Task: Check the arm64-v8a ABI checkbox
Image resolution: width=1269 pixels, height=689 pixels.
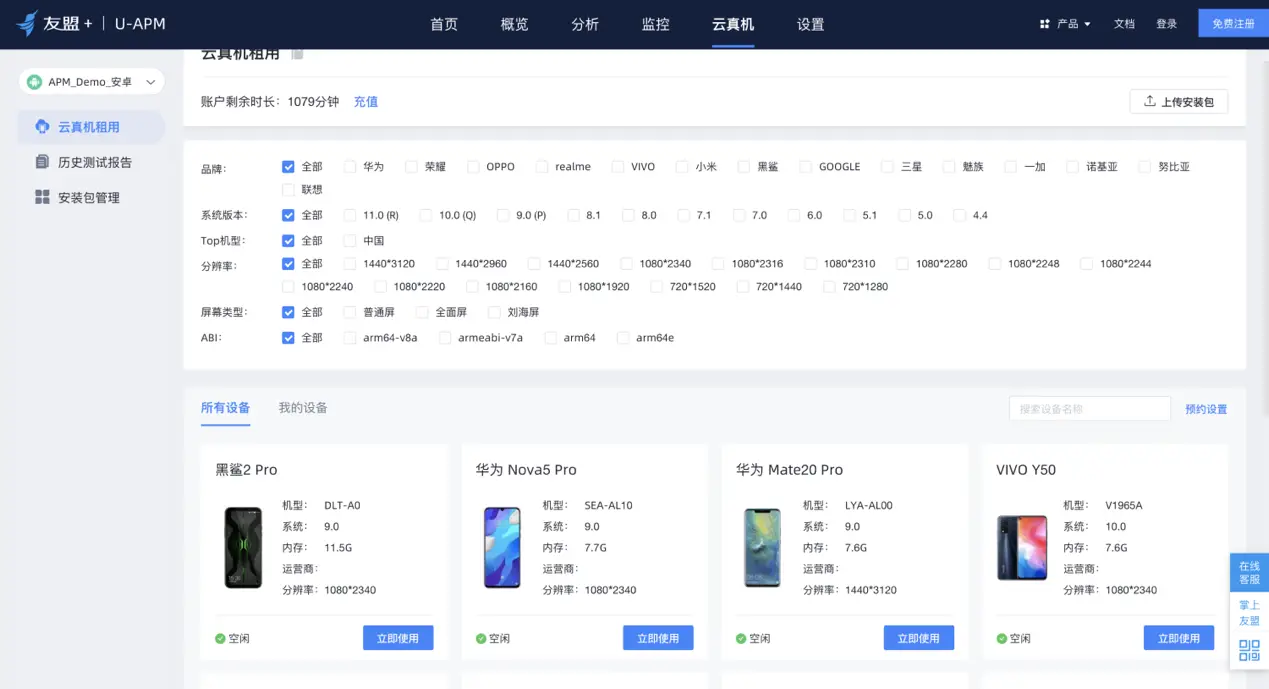Action: [x=350, y=338]
